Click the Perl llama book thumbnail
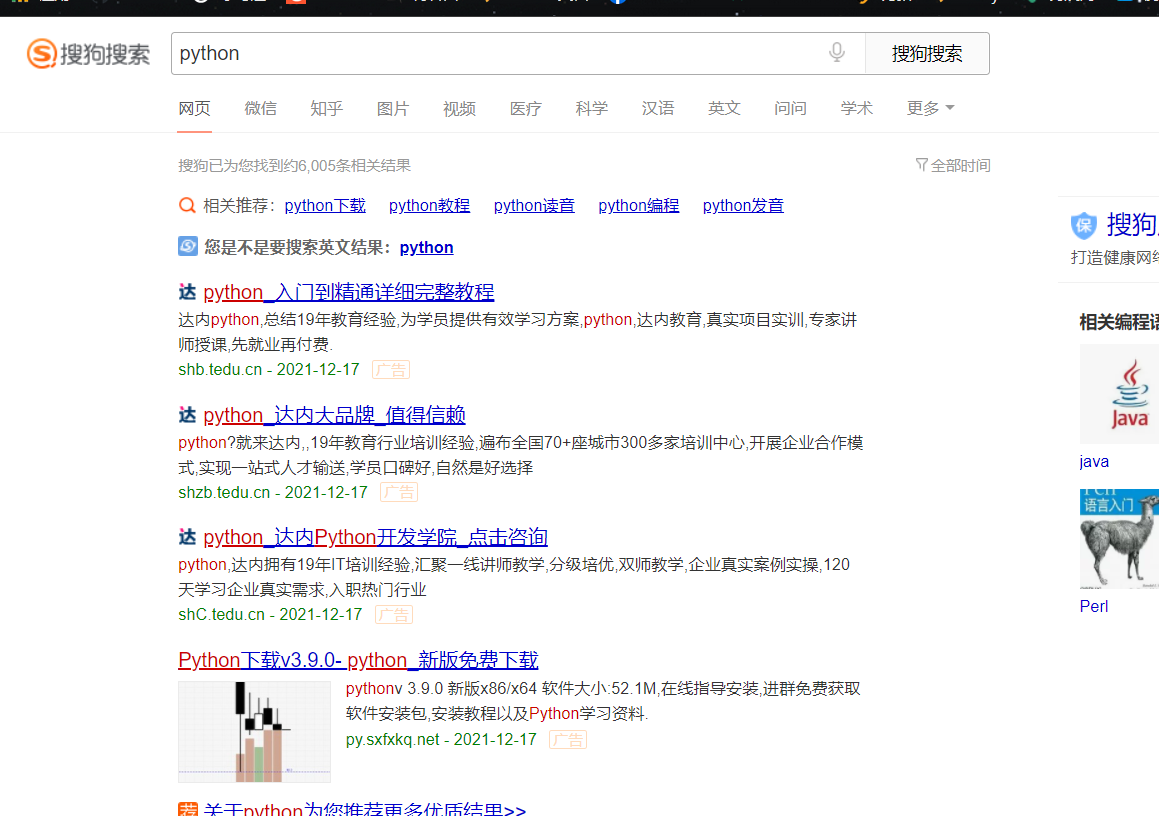The image size is (1159, 816). tap(1119, 538)
